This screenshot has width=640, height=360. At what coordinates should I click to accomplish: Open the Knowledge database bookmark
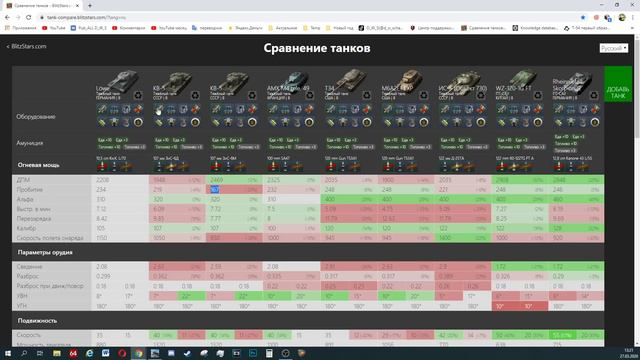[535, 28]
